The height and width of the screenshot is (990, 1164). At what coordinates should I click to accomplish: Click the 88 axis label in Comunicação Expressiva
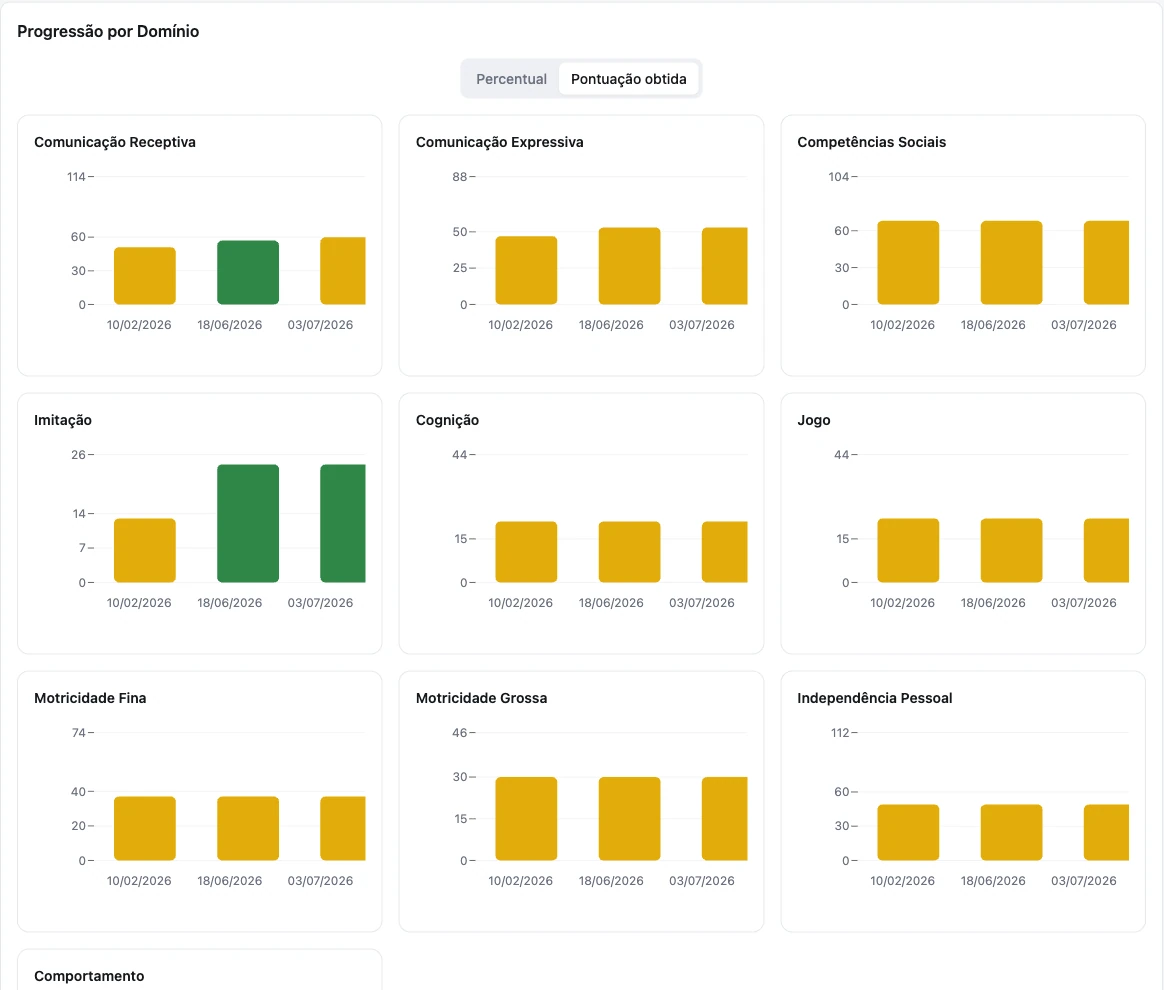(460, 177)
